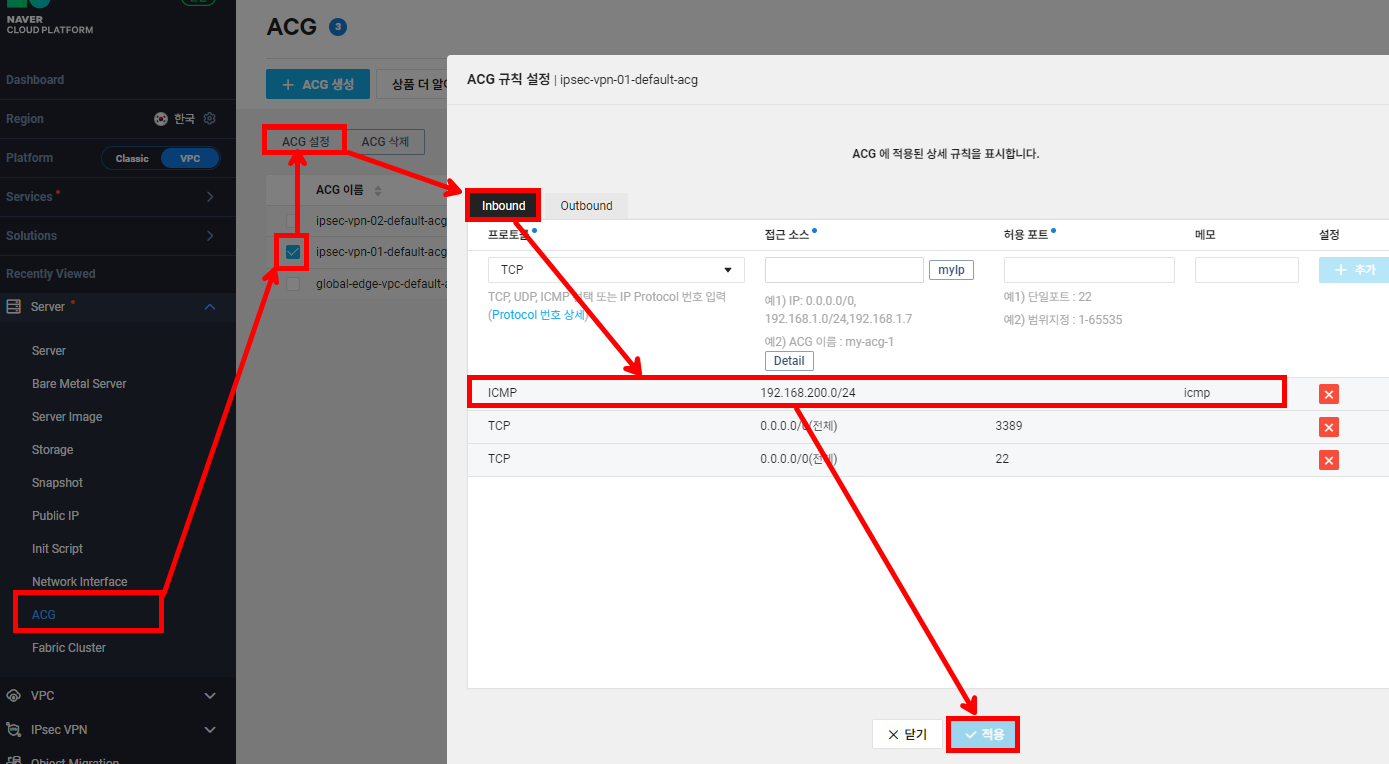Click the ACG 삭제 delete button
This screenshot has height=764, width=1389.
[386, 142]
